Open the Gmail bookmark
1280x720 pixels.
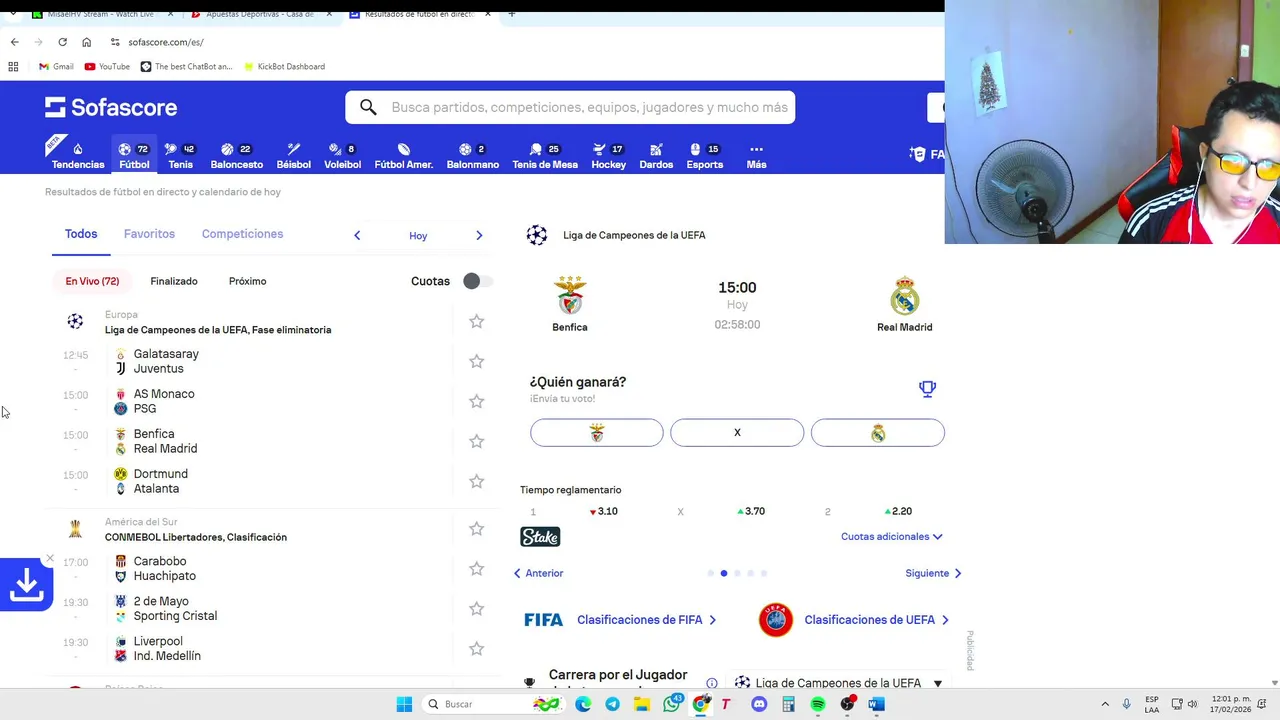tap(56, 66)
